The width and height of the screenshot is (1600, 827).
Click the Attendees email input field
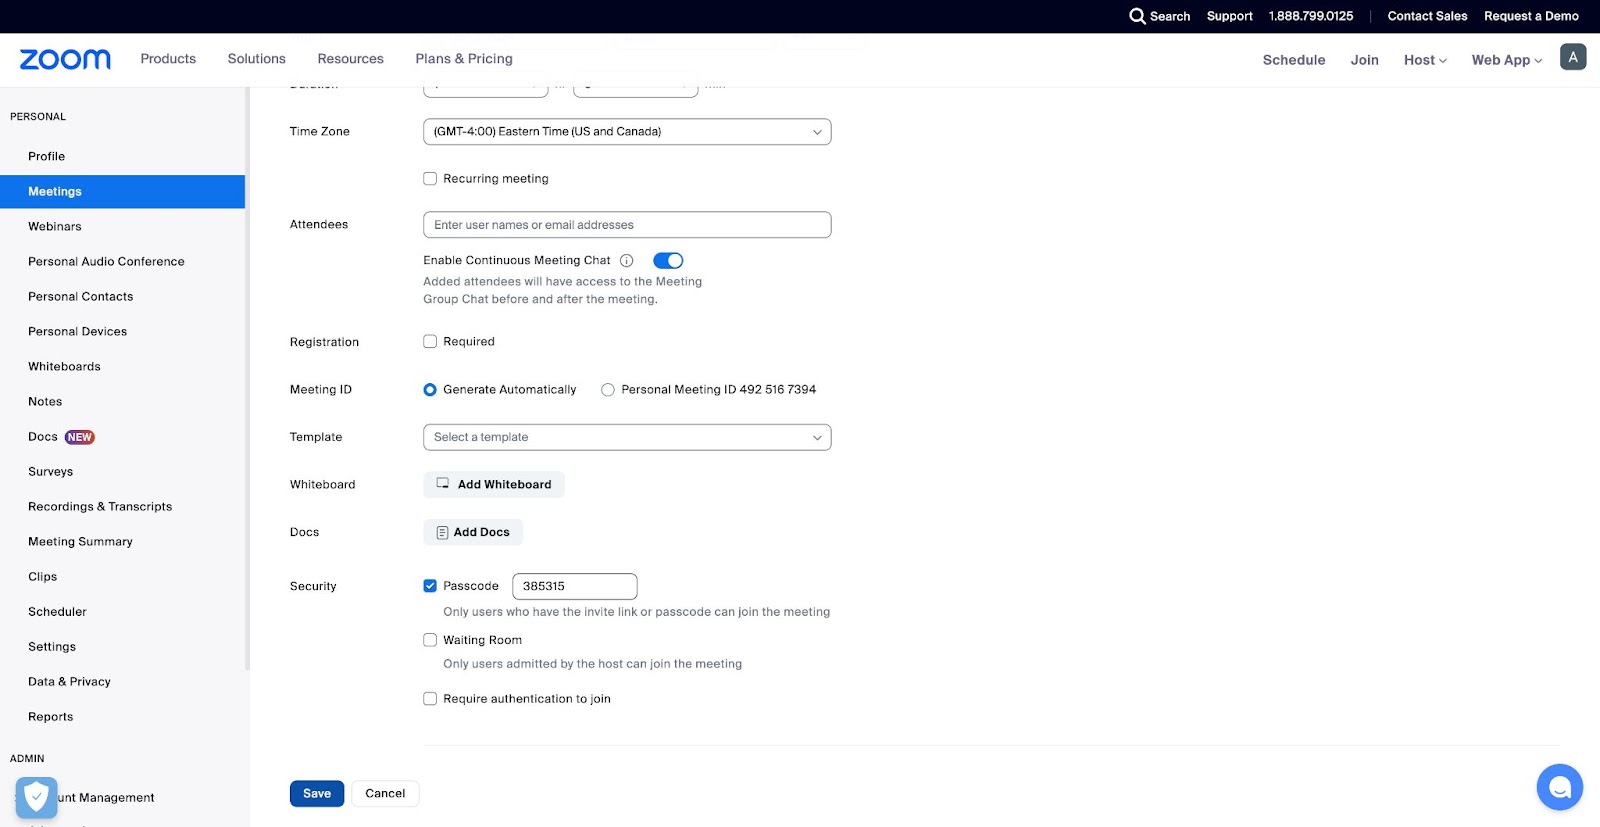627,225
